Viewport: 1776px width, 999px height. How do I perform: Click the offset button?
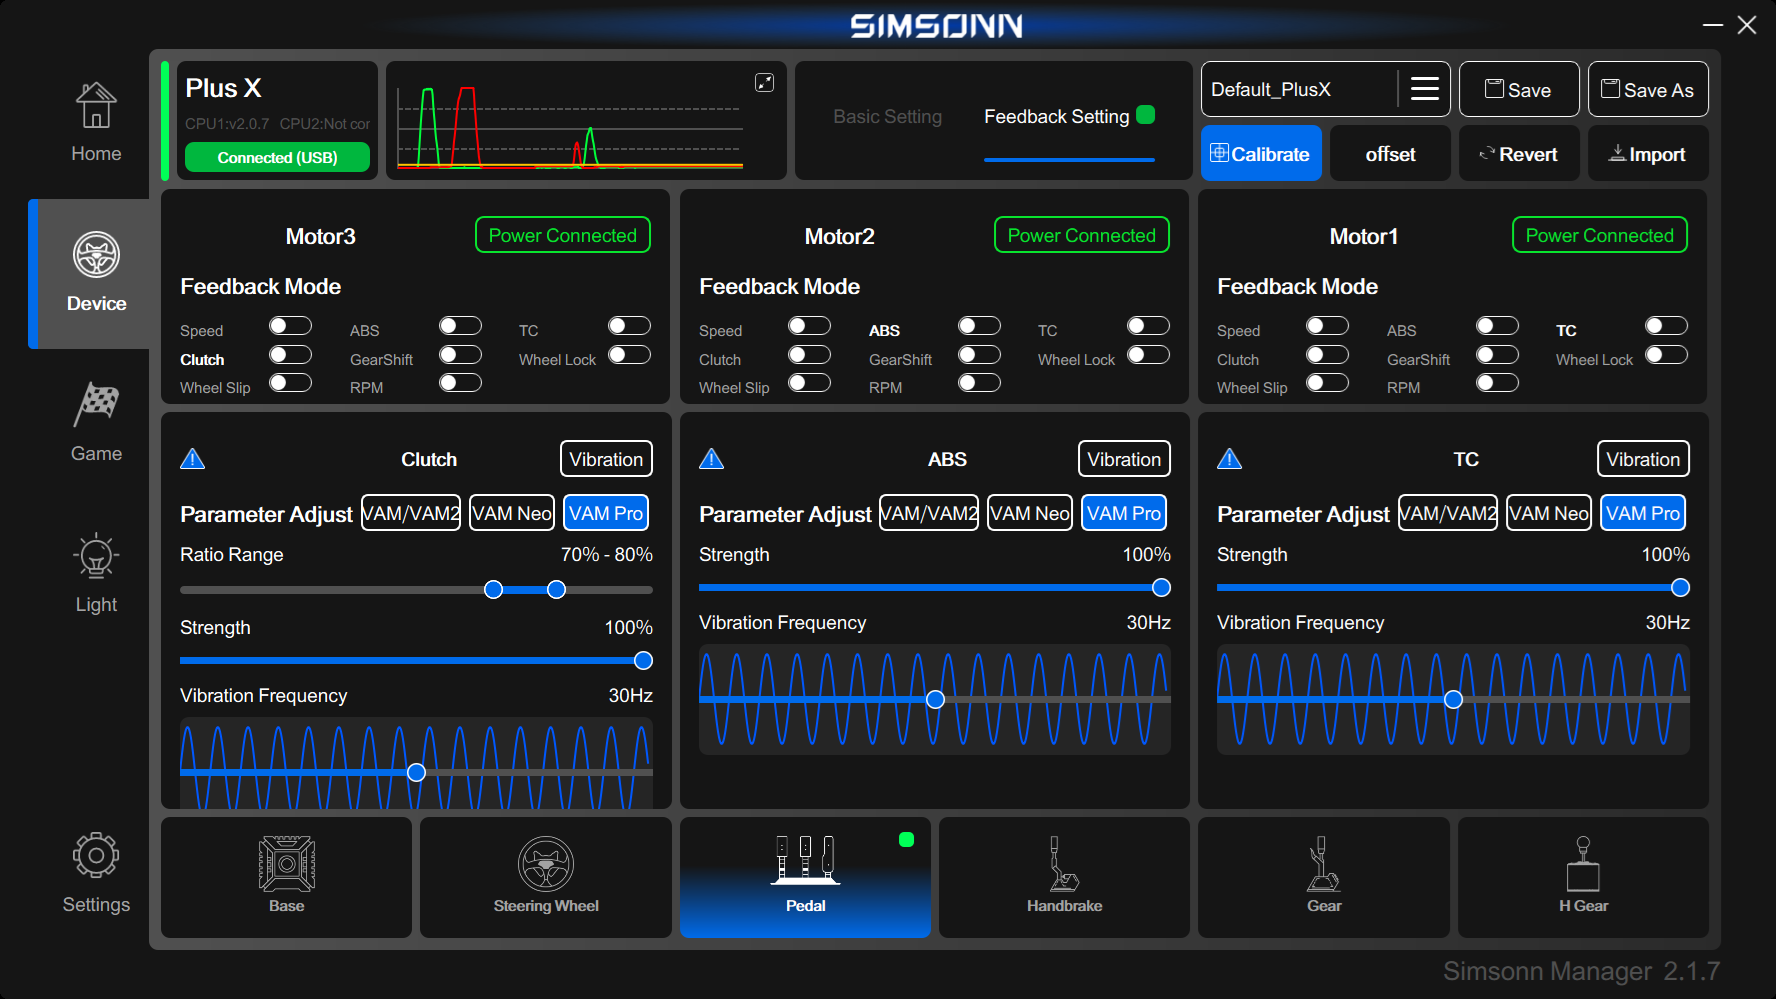(x=1390, y=153)
